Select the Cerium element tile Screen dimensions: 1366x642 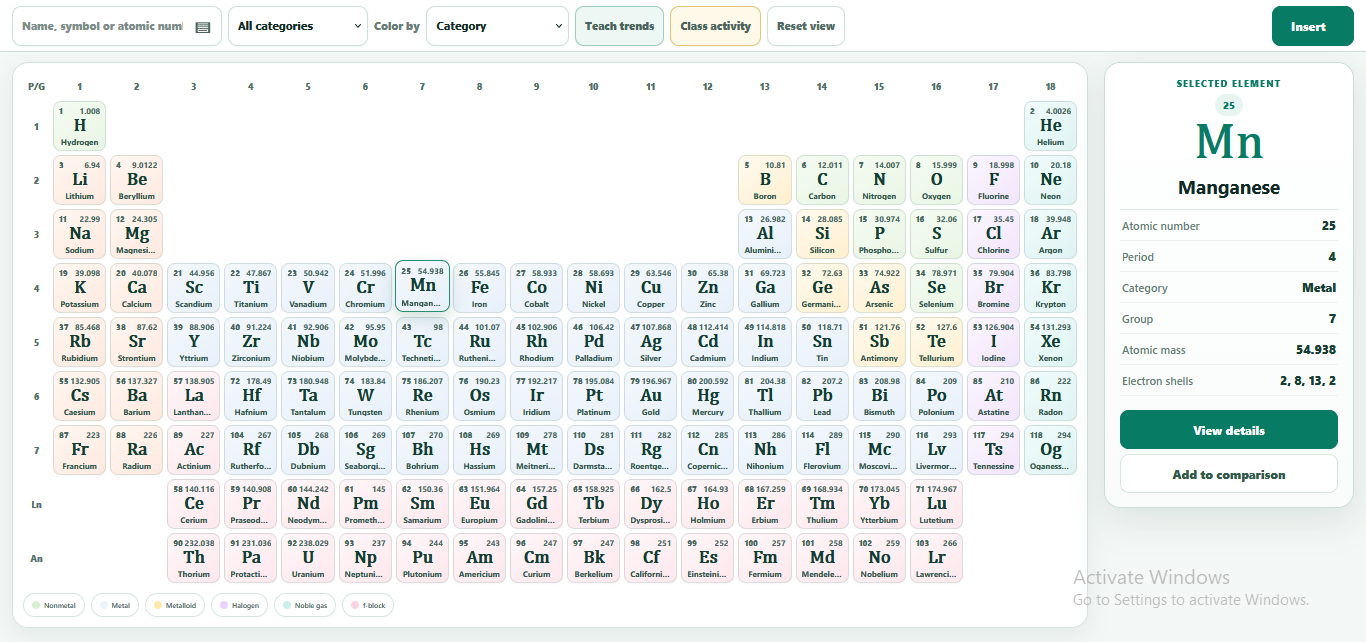194,504
